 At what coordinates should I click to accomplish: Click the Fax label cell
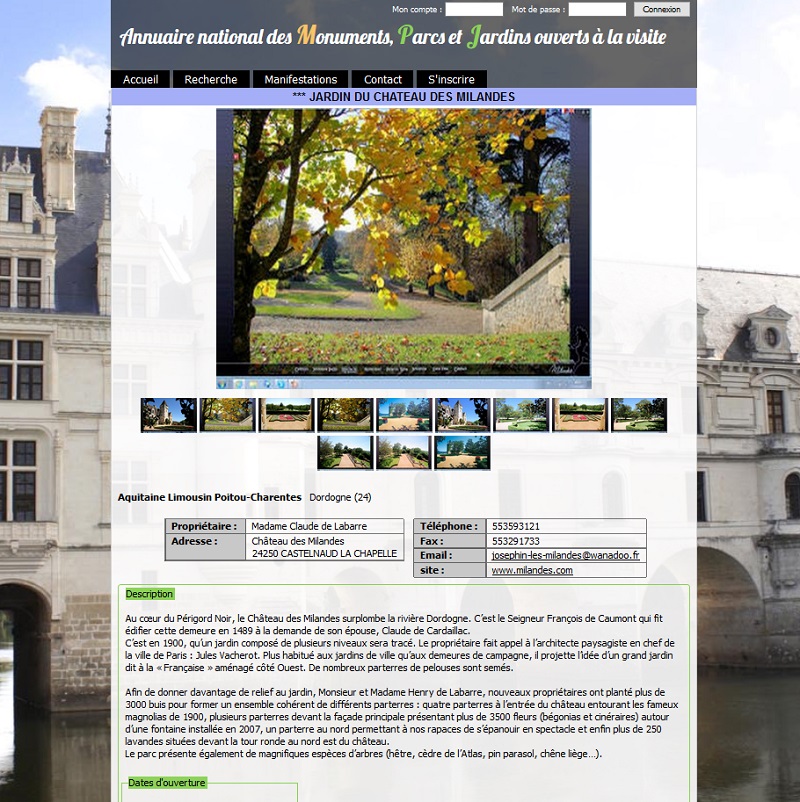click(x=450, y=541)
